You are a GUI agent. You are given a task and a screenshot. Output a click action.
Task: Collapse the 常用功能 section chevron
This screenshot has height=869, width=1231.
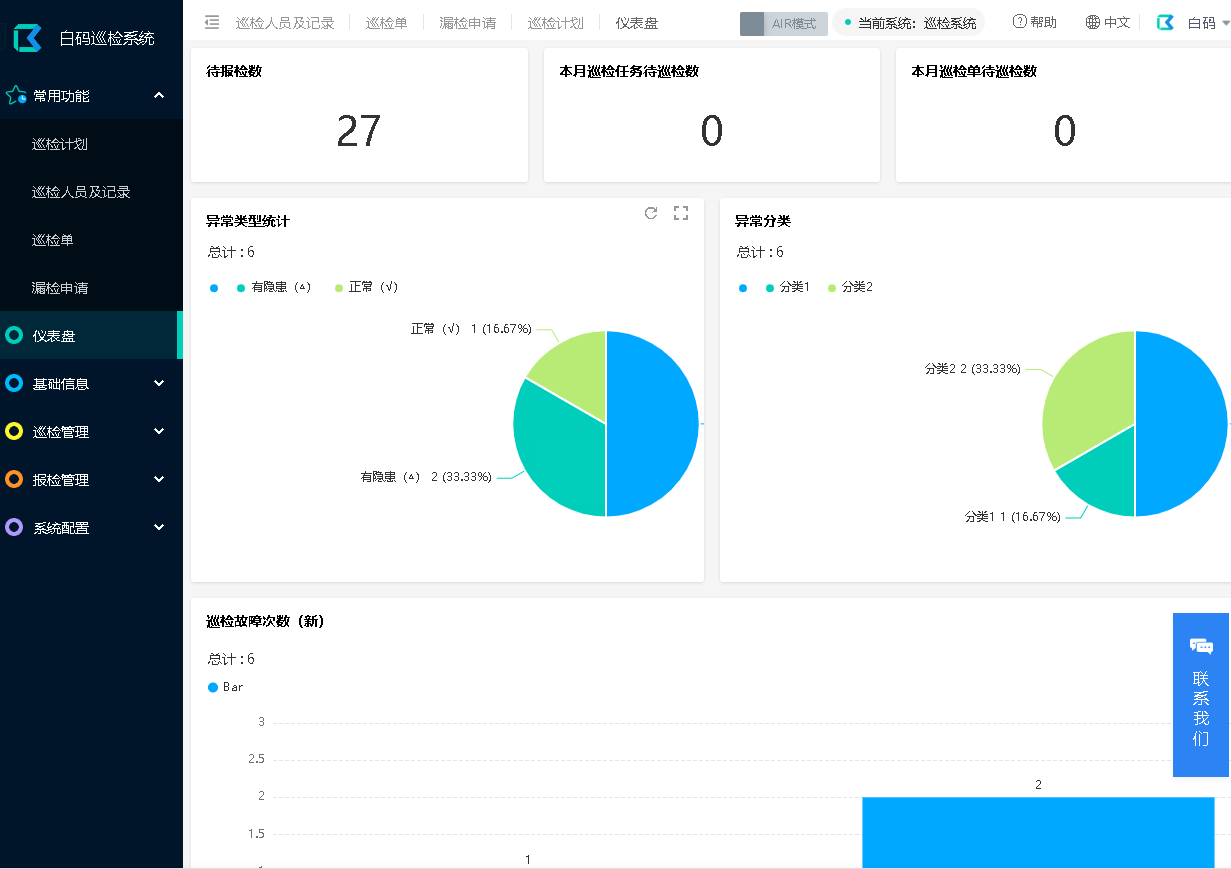click(159, 95)
